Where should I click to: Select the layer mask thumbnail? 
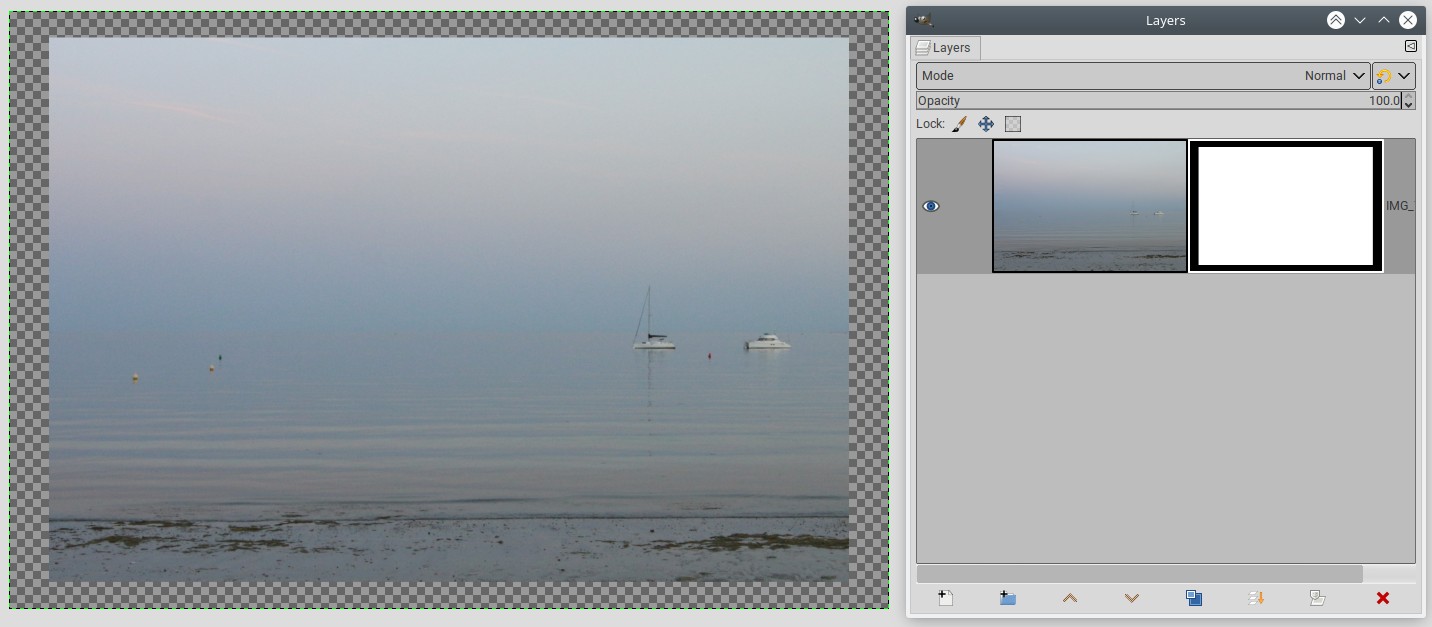coord(1286,206)
